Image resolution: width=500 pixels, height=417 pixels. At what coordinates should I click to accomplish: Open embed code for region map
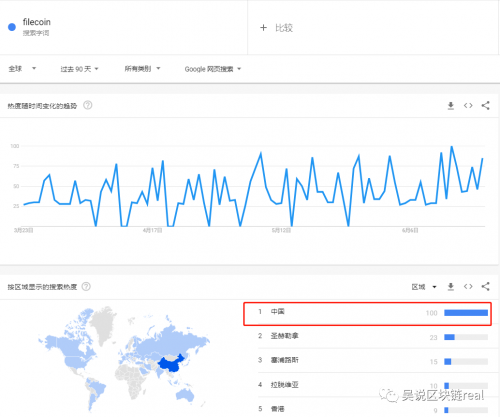pos(468,287)
